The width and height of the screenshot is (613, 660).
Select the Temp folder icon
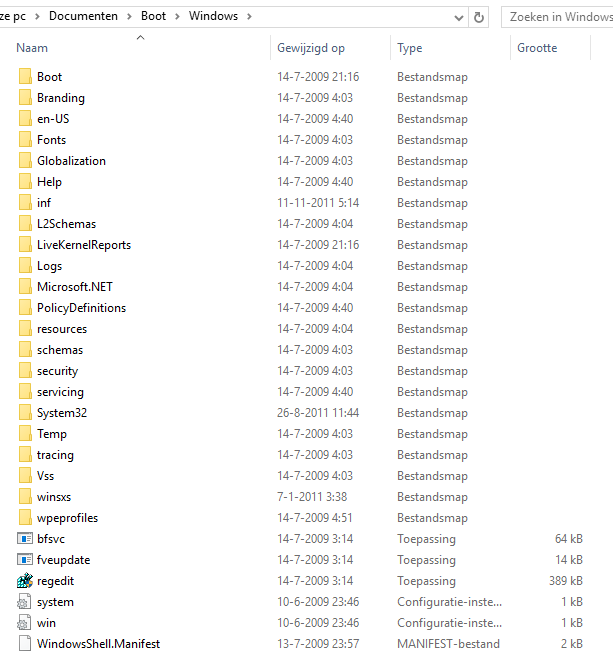coord(25,434)
